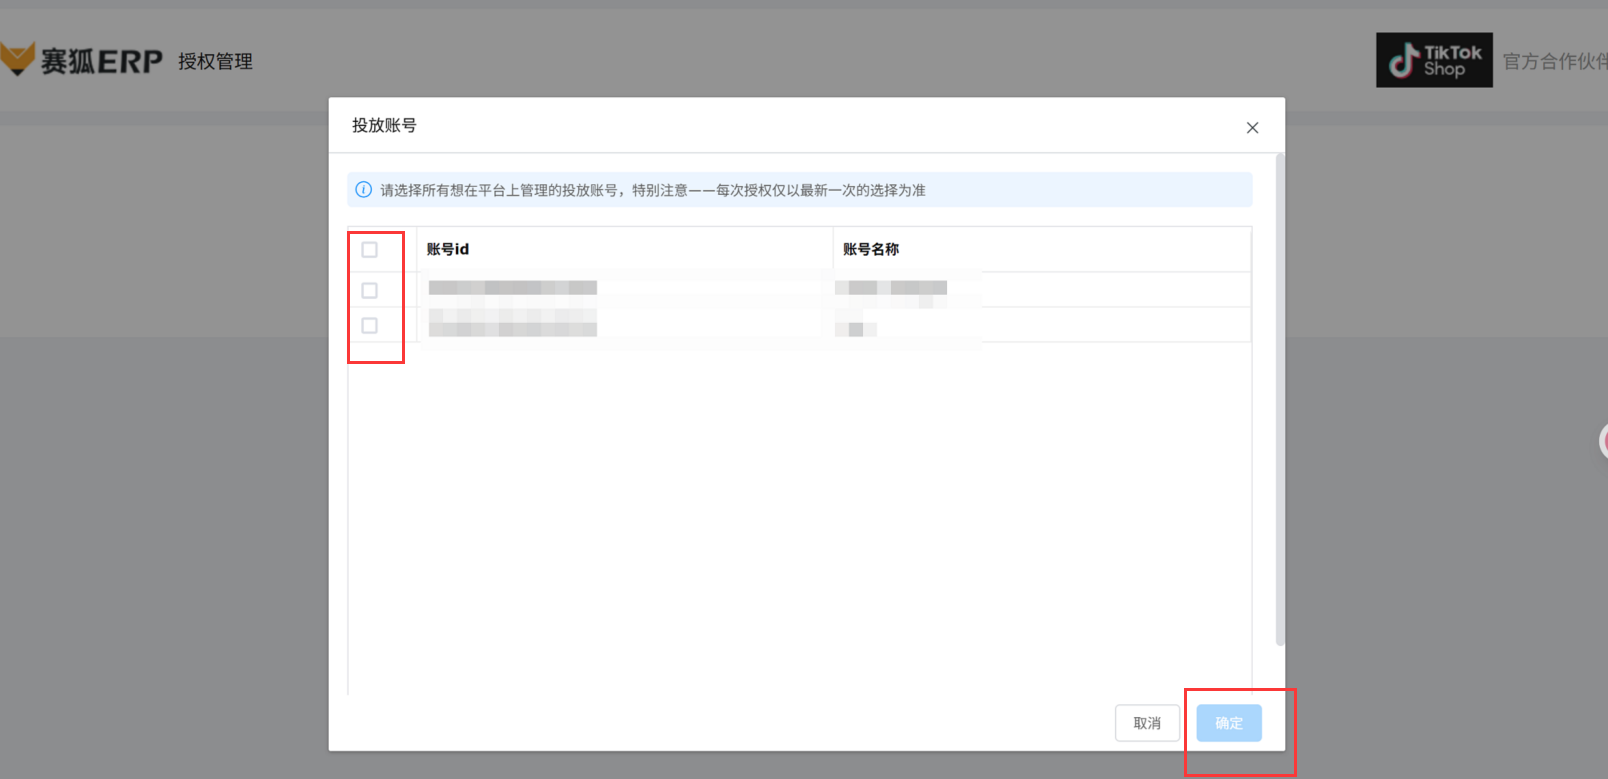The height and width of the screenshot is (779, 1608).
Task: Click the 赛狐ERP fox logo
Action: click(18, 59)
